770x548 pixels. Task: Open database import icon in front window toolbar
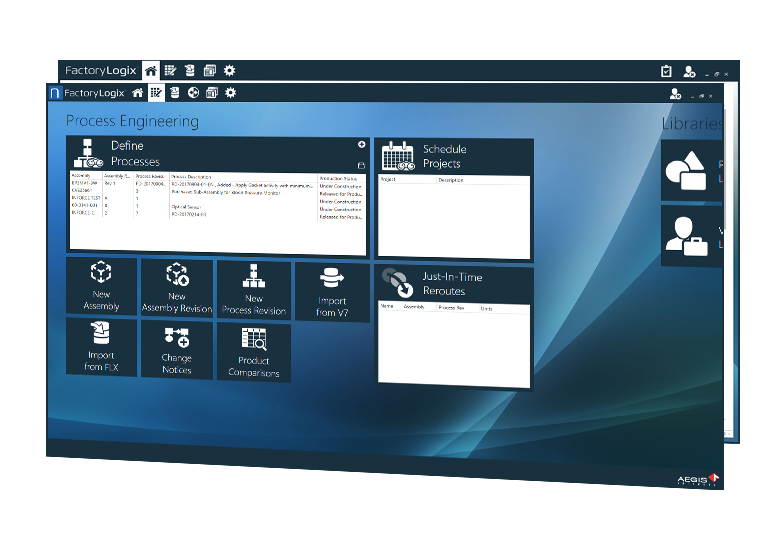[x=174, y=92]
